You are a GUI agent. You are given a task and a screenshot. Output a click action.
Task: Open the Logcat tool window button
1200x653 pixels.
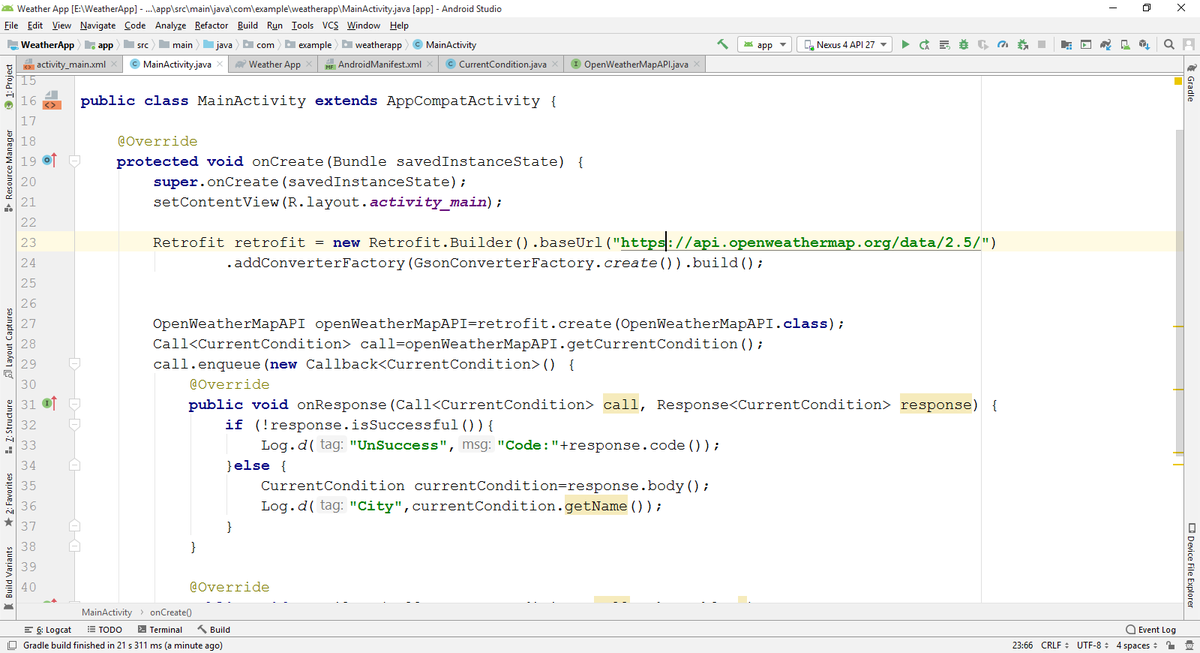point(47,630)
